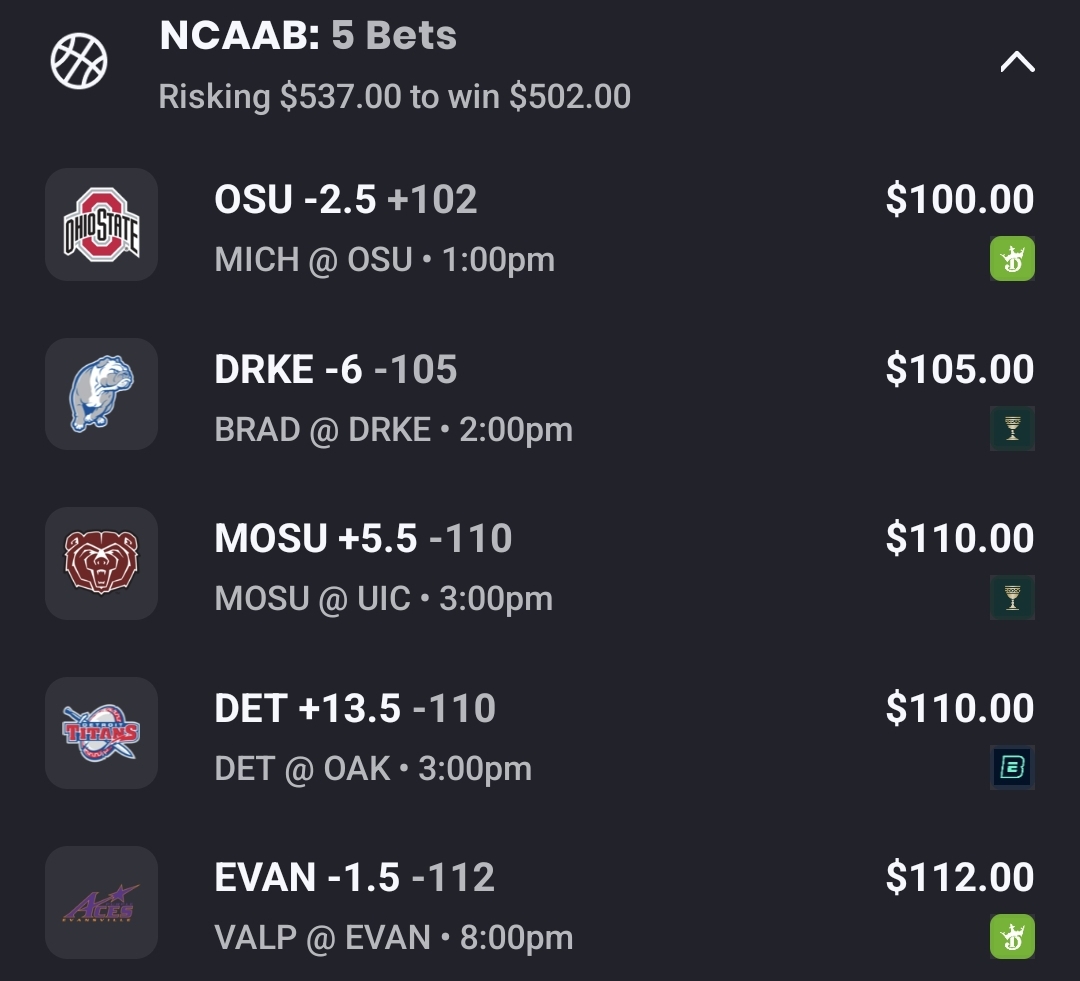The height and width of the screenshot is (981, 1080).
Task: Tap DraftKings icon on EVAN bet
Action: [x=1012, y=937]
